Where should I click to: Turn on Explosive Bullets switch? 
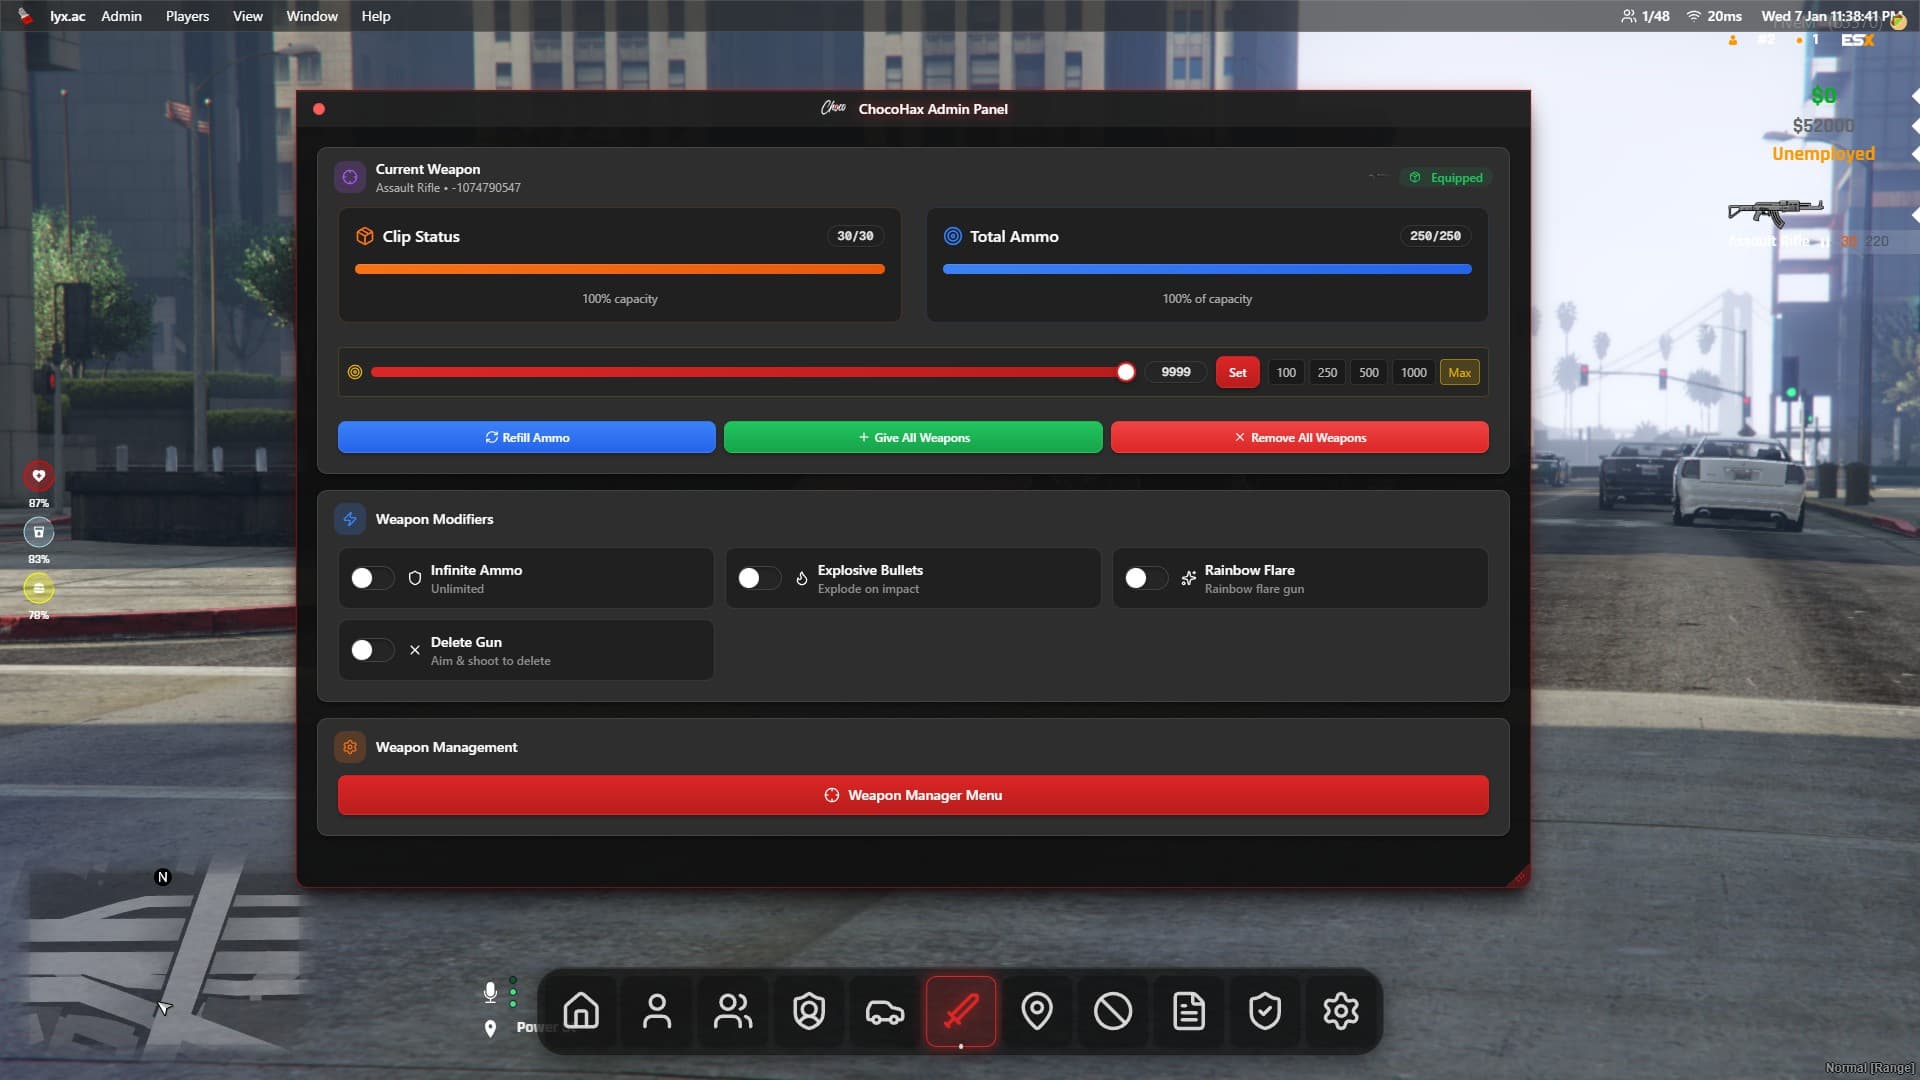(758, 578)
